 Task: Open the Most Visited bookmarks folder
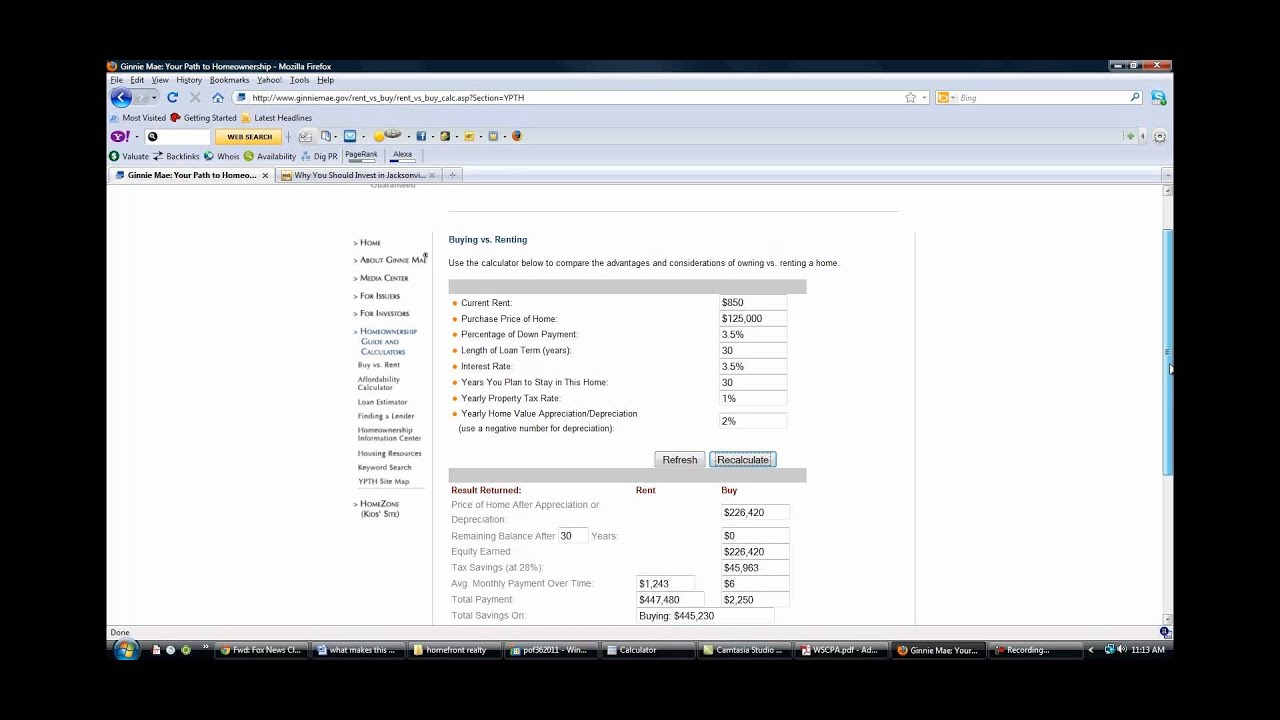[x=138, y=118]
